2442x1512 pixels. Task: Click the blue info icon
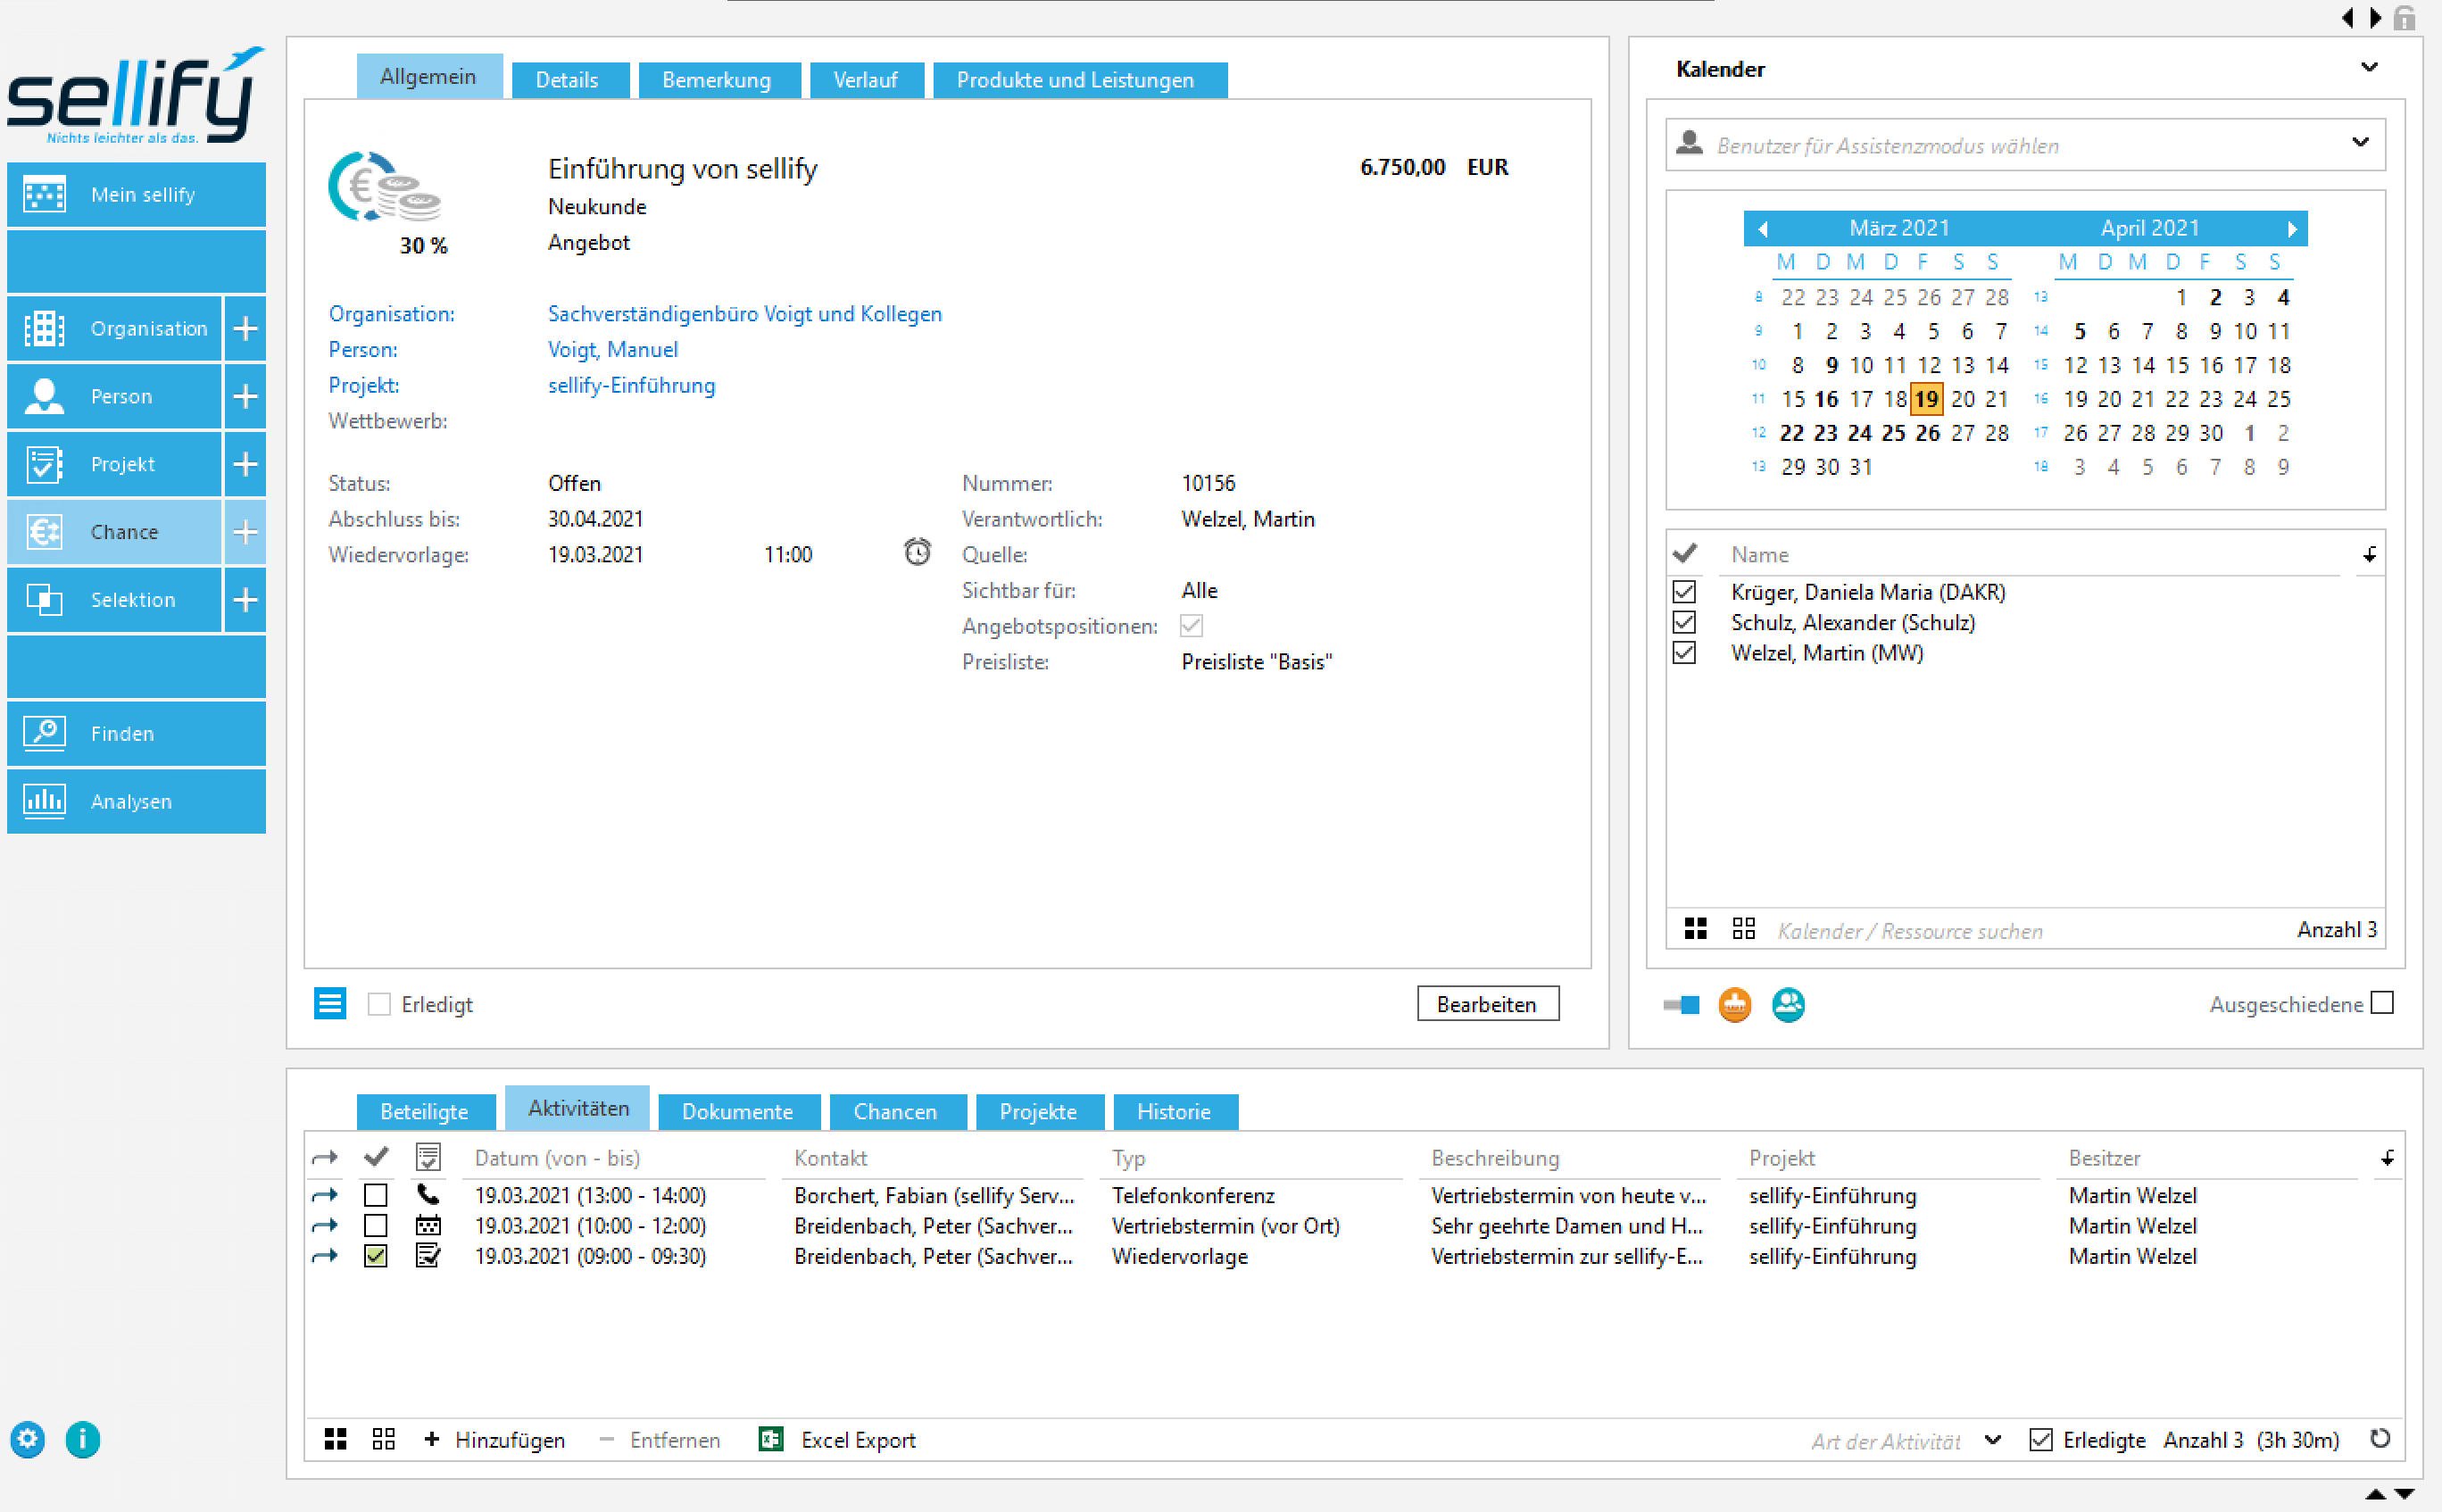83,1439
